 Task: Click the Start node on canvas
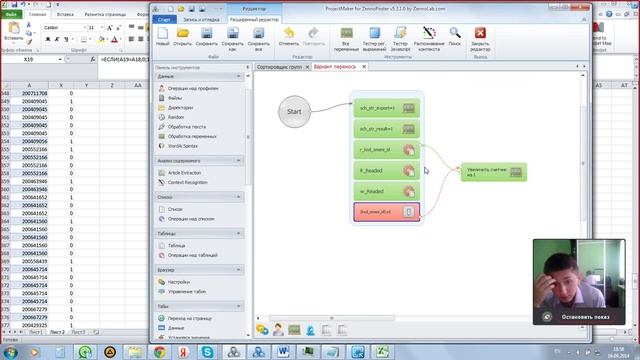(294, 111)
